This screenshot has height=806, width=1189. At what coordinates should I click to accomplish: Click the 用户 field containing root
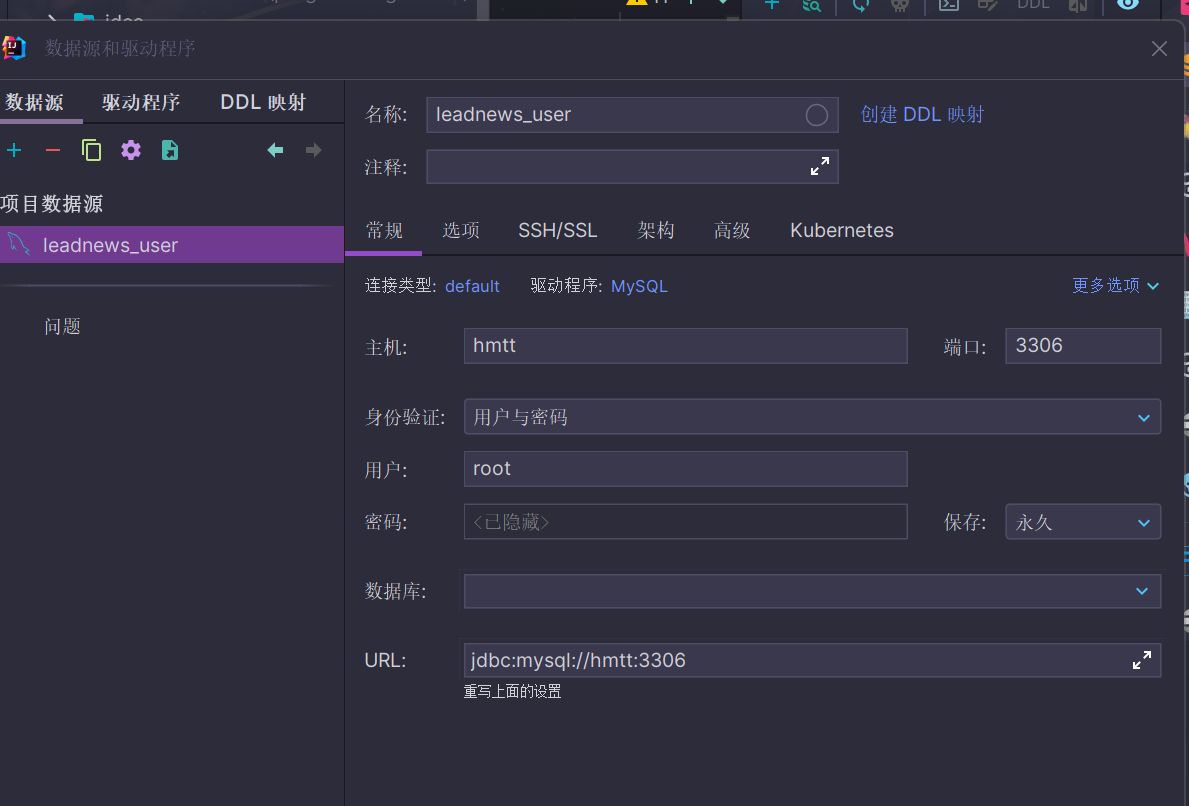pyautogui.click(x=685, y=469)
